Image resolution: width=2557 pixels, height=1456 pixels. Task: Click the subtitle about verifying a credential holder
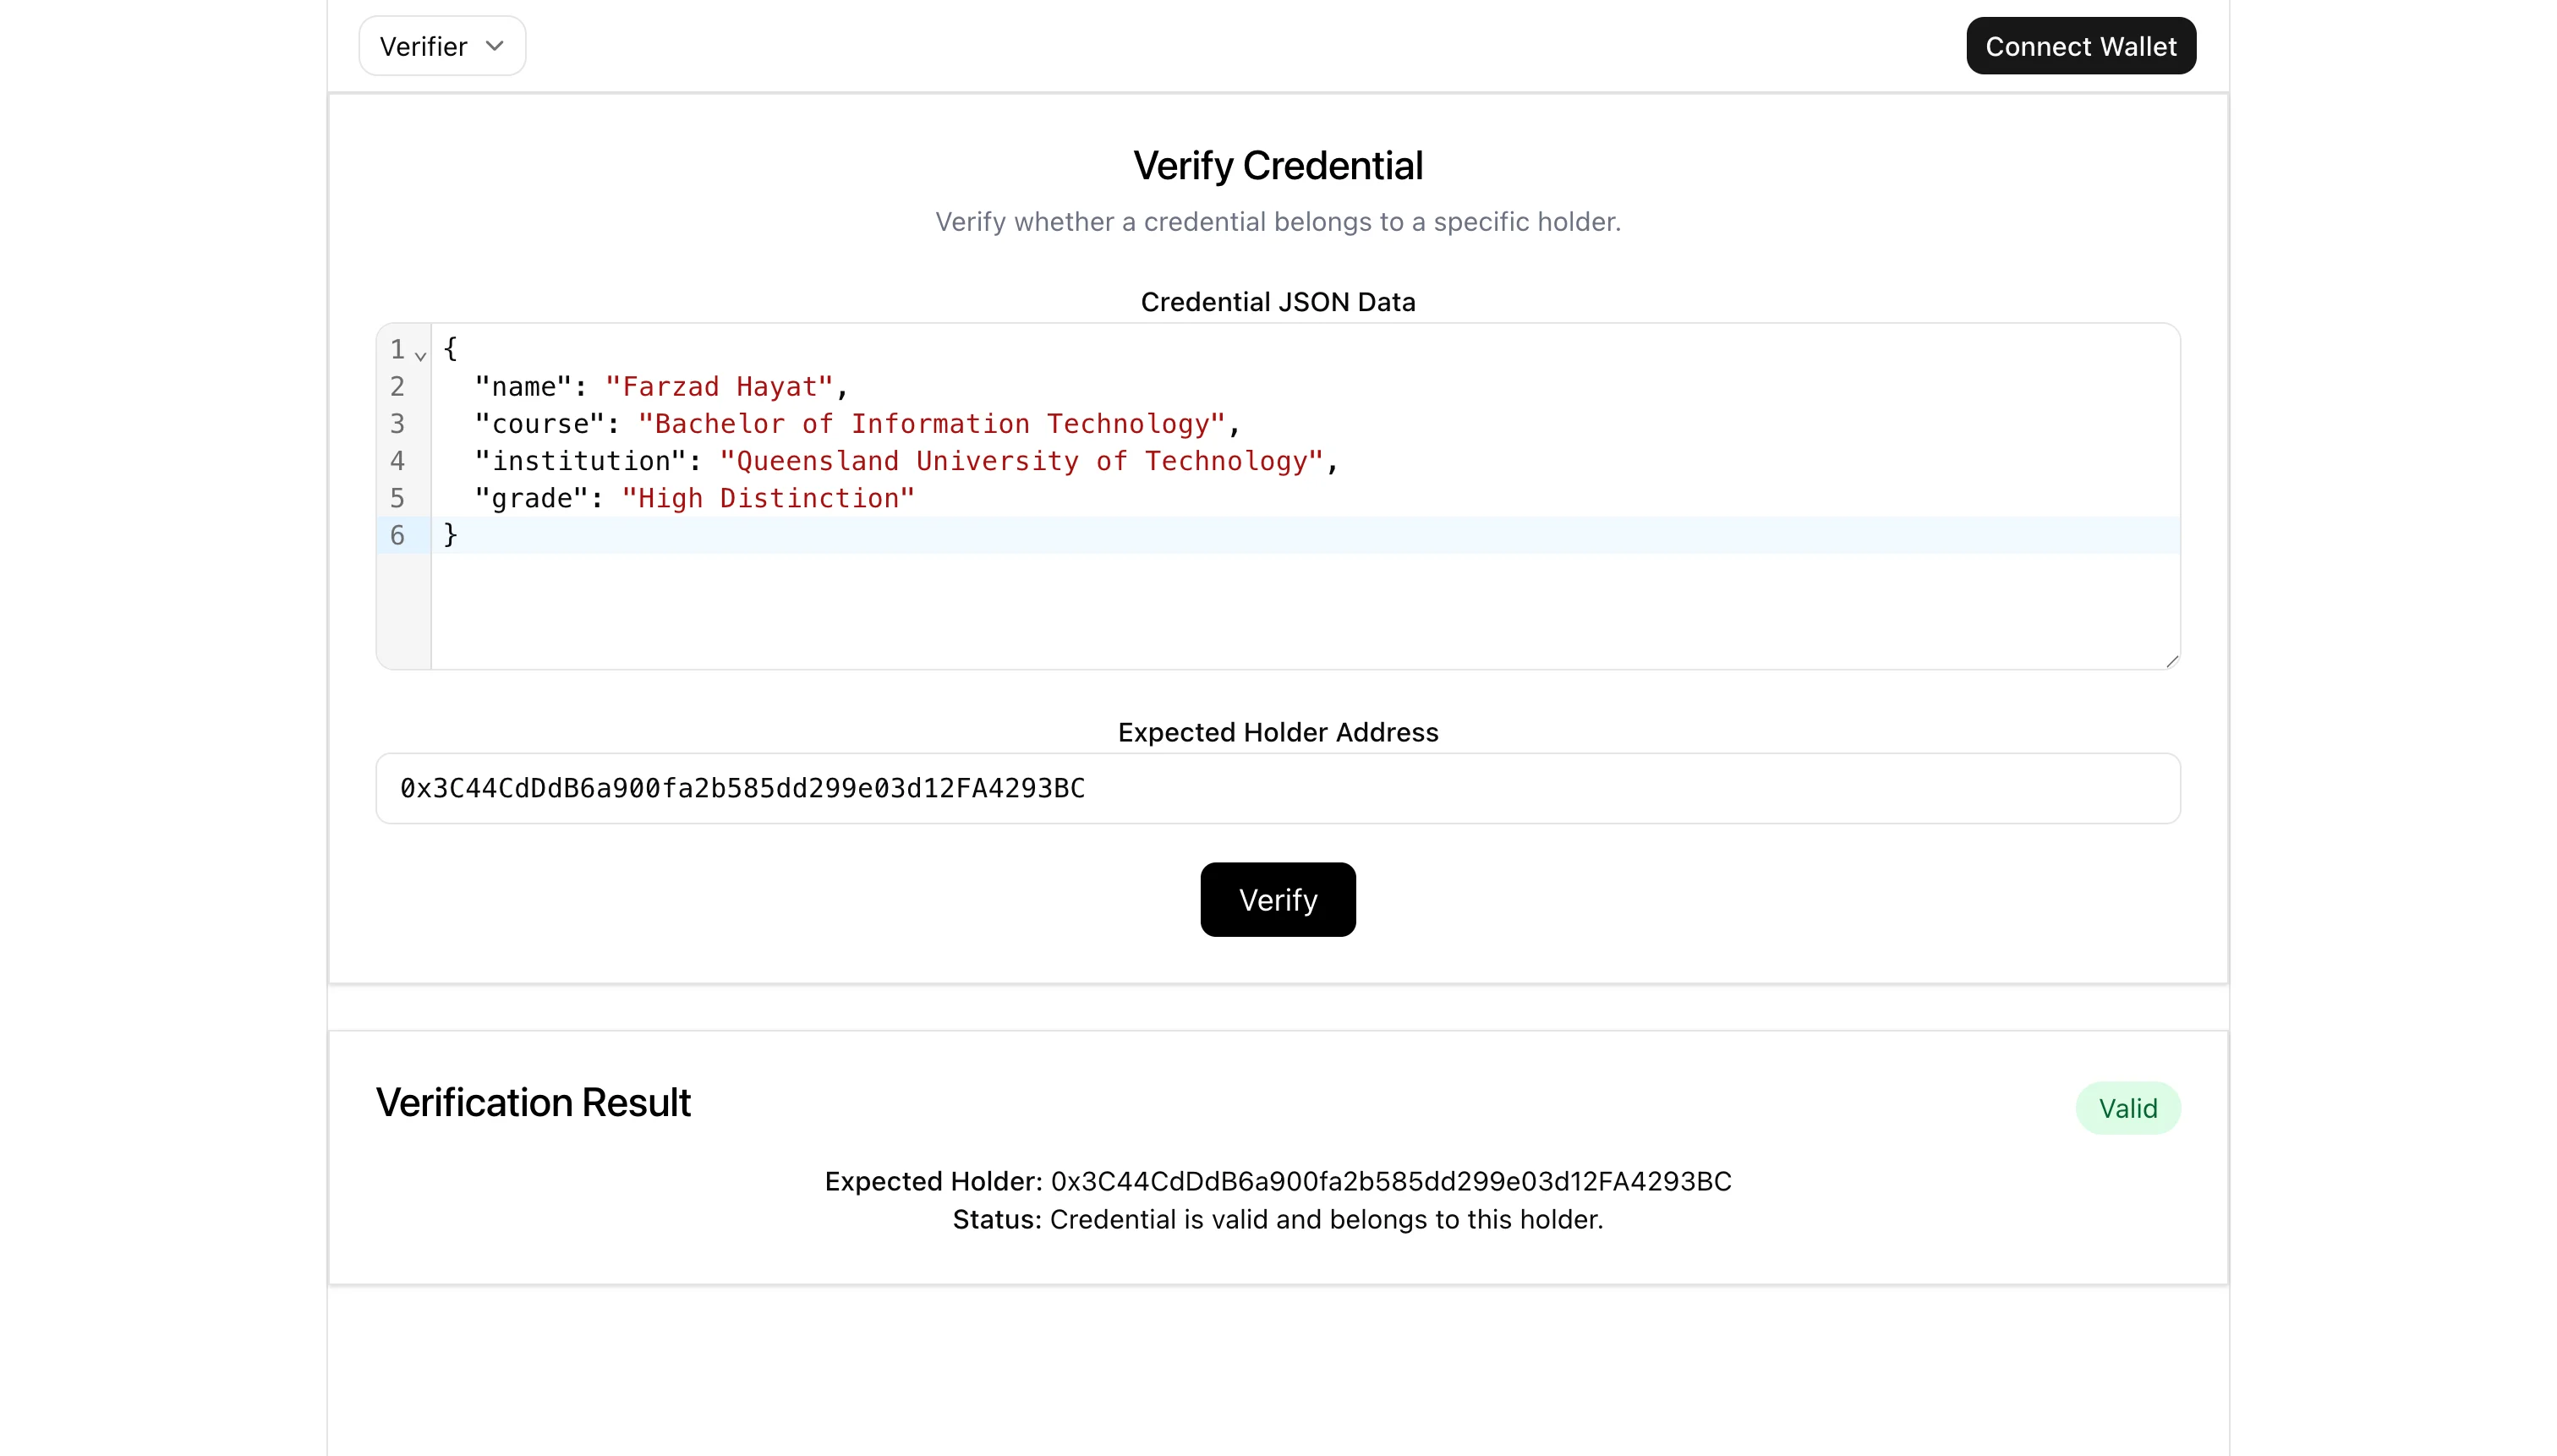tap(1277, 222)
